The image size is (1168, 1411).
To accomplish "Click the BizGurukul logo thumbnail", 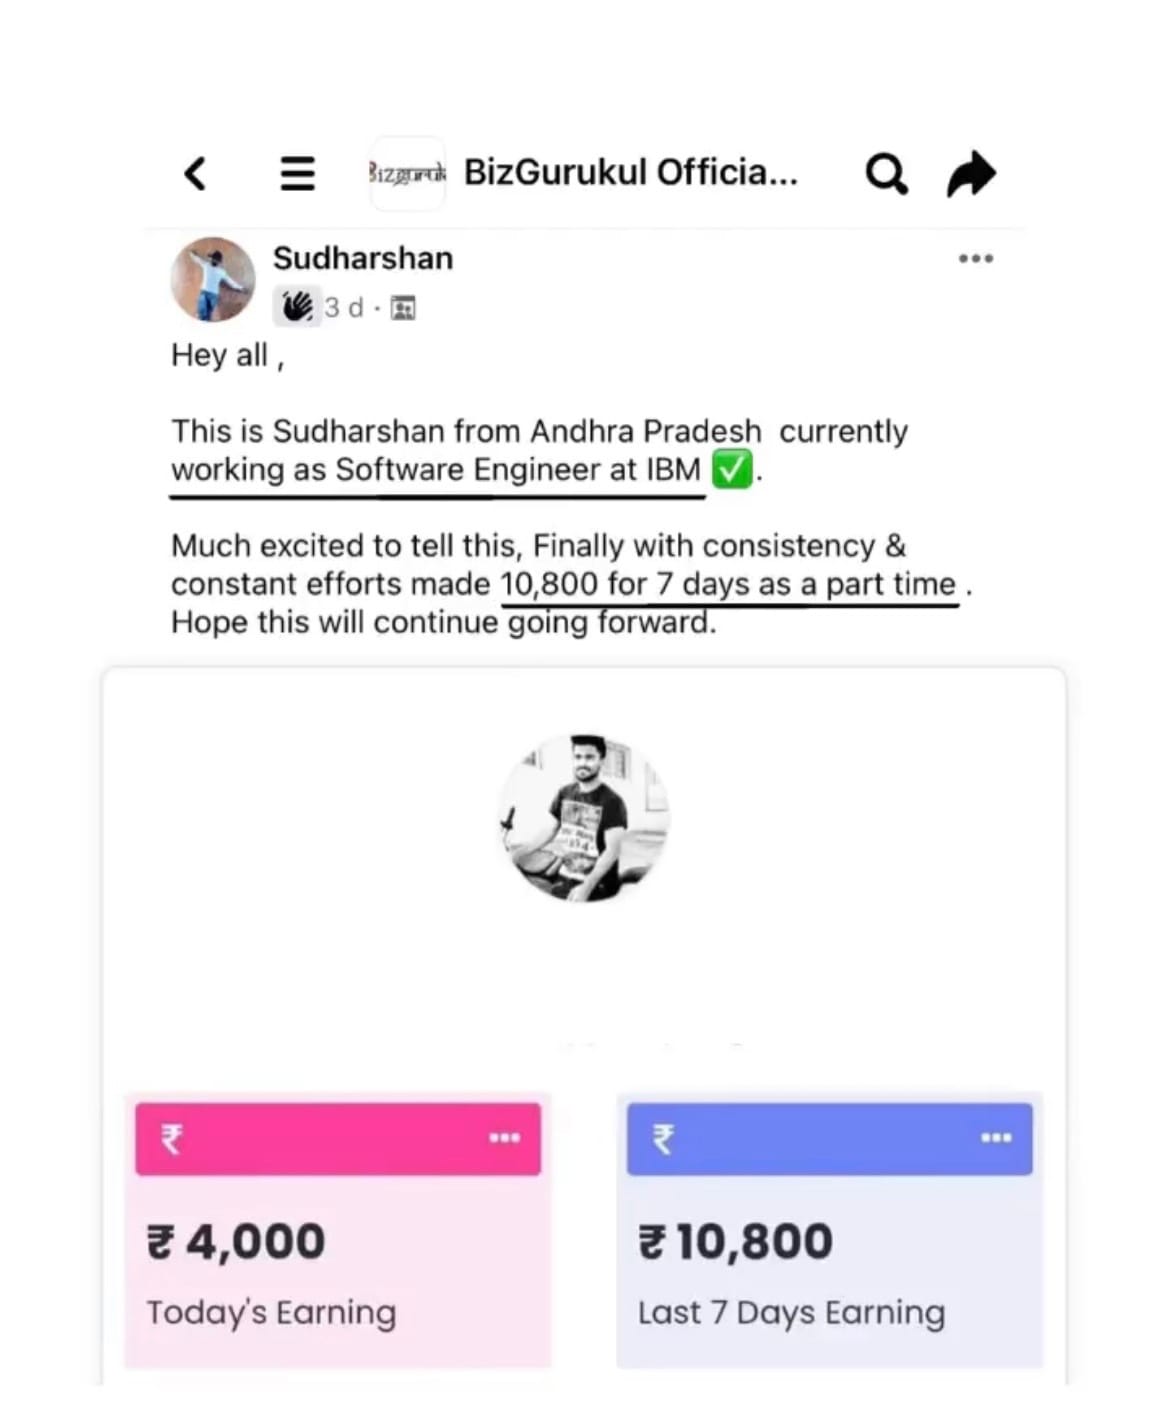I will coord(407,173).
